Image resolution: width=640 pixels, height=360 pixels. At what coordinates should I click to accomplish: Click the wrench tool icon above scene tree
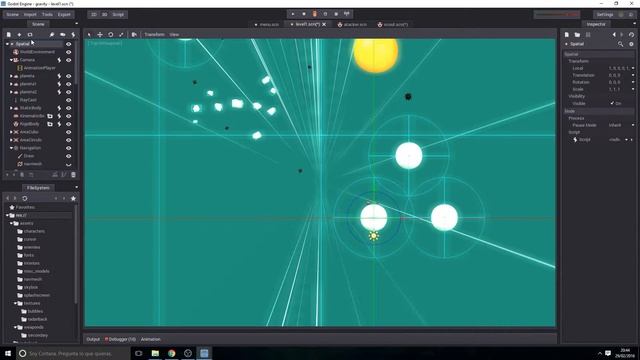[x=52, y=35]
